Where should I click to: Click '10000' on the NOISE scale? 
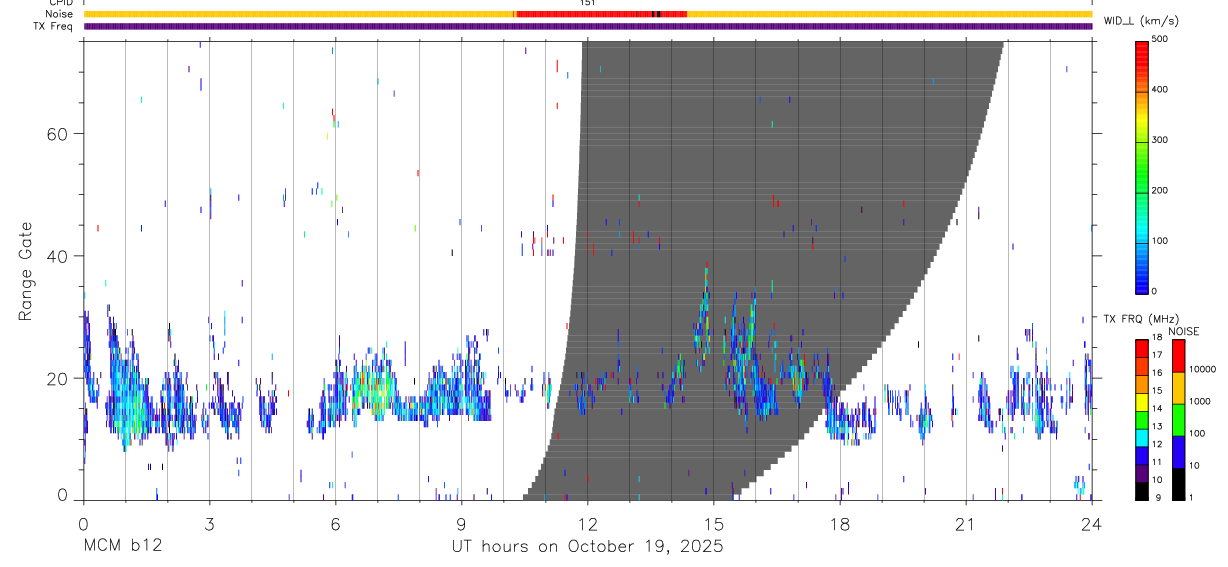(x=1201, y=369)
